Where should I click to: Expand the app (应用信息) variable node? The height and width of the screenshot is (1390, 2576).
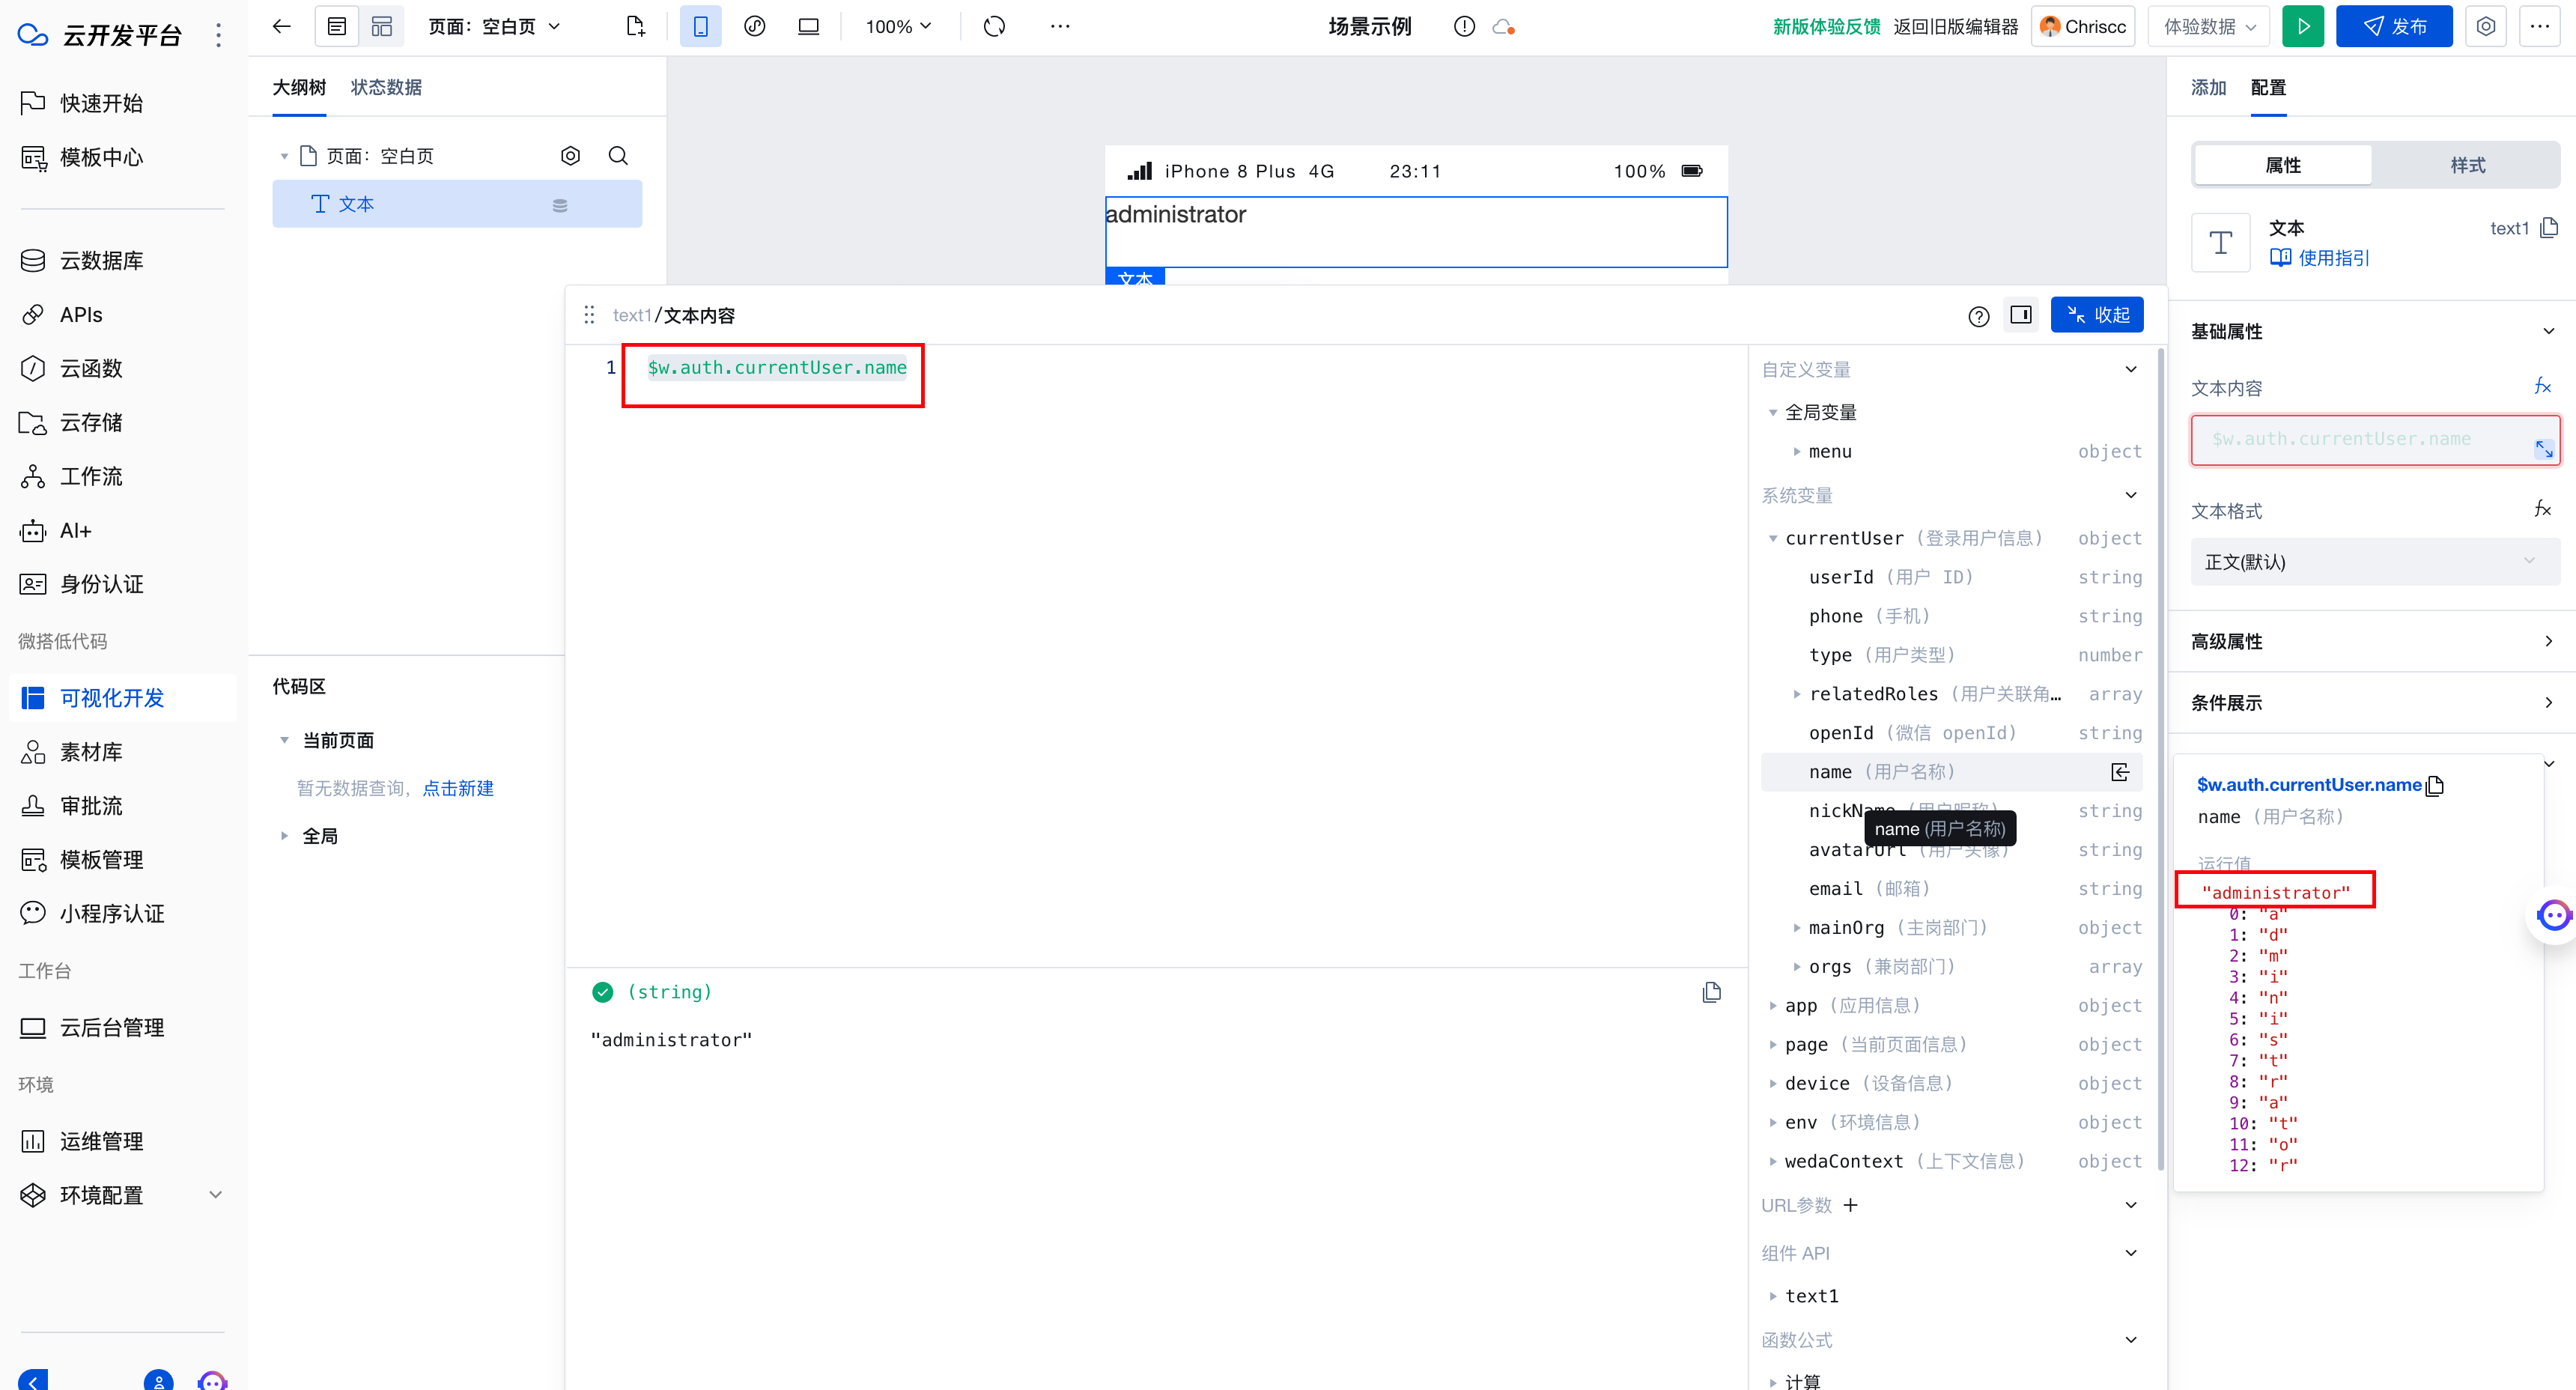click(x=1773, y=1006)
